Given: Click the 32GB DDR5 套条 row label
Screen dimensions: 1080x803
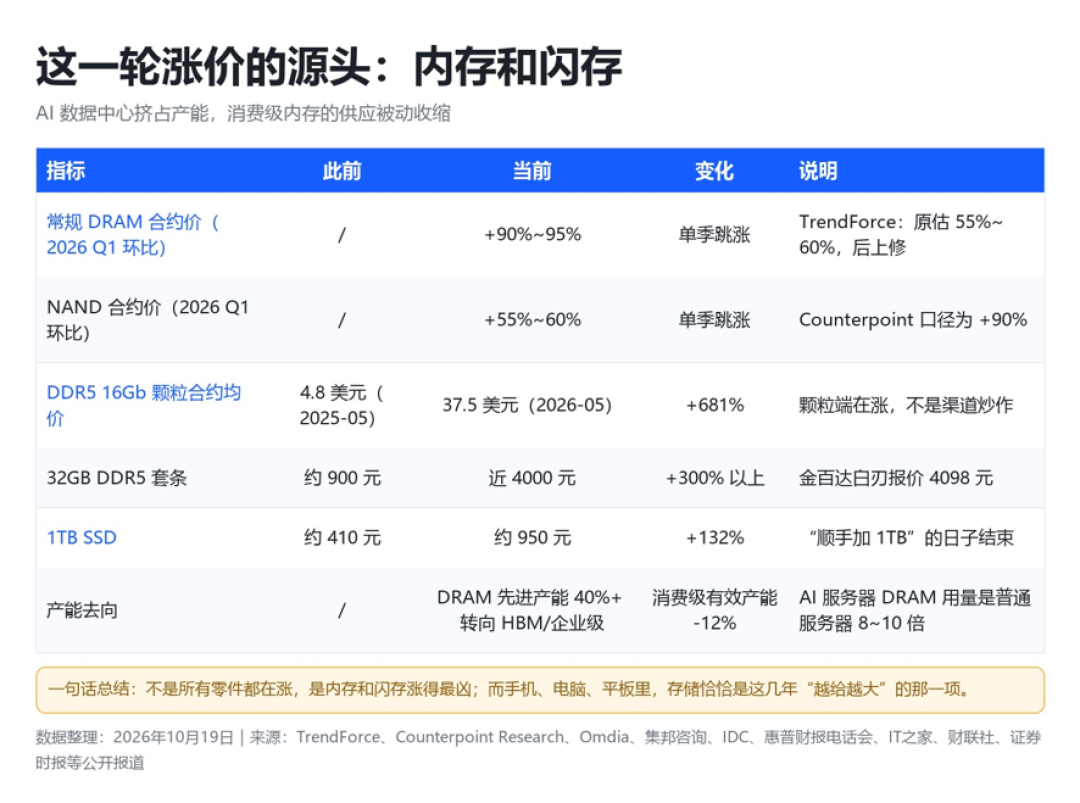Looking at the screenshot, I should (x=116, y=478).
